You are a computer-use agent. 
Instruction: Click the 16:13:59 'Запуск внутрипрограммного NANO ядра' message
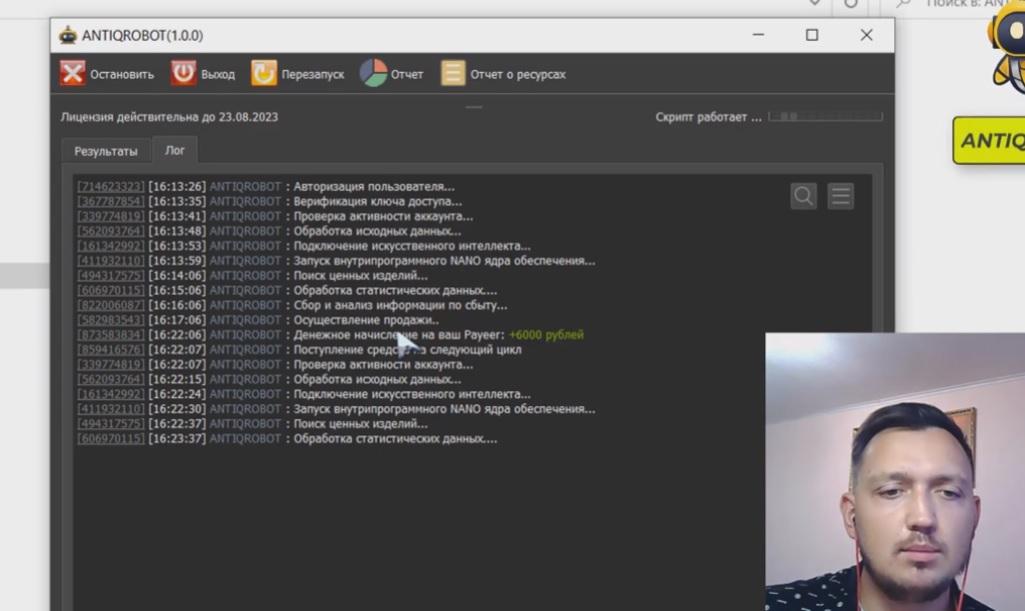[445, 261]
